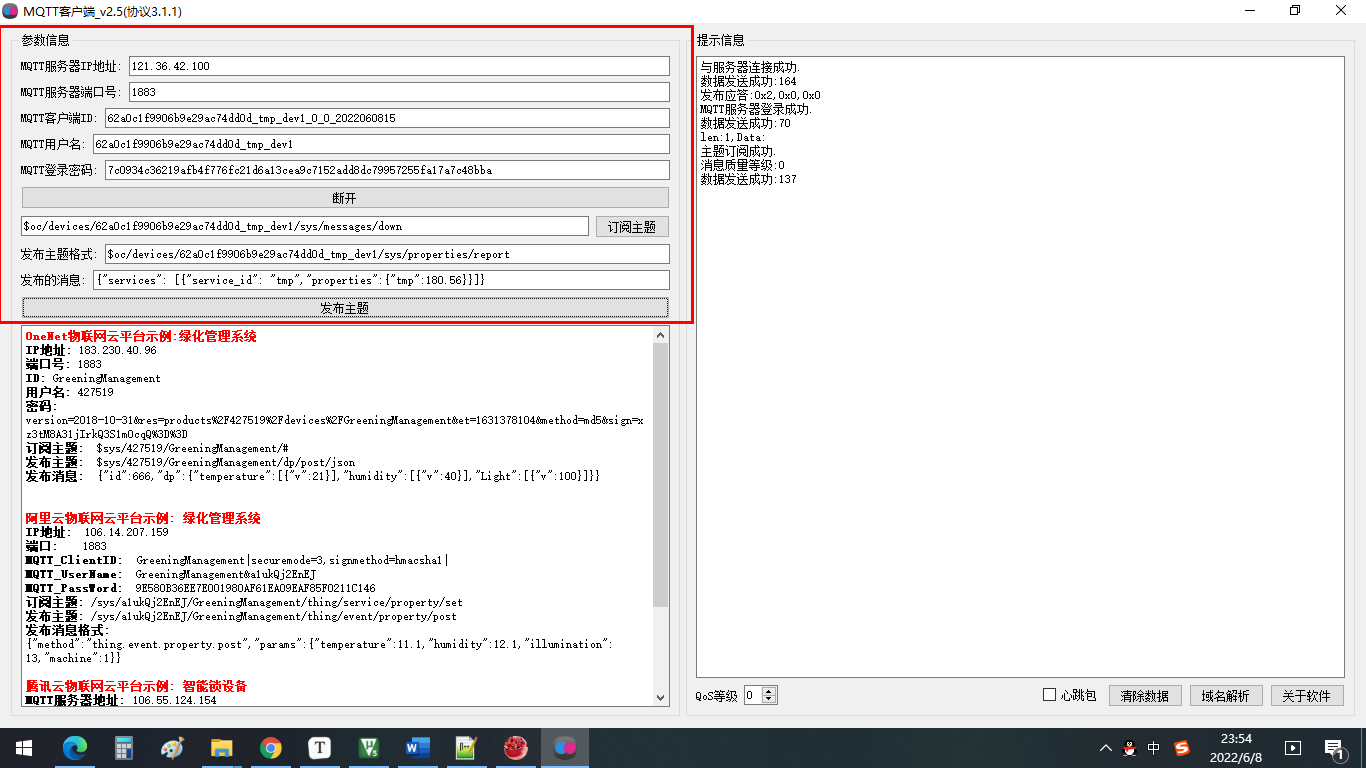The height and width of the screenshot is (768, 1366).
Task: Click the examples panel scrollbar up arrow
Action: click(x=660, y=336)
